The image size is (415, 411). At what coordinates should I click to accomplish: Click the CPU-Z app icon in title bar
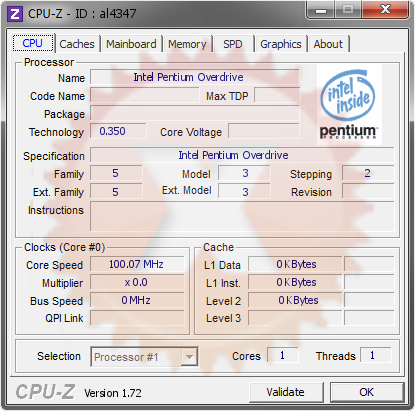tap(14, 14)
